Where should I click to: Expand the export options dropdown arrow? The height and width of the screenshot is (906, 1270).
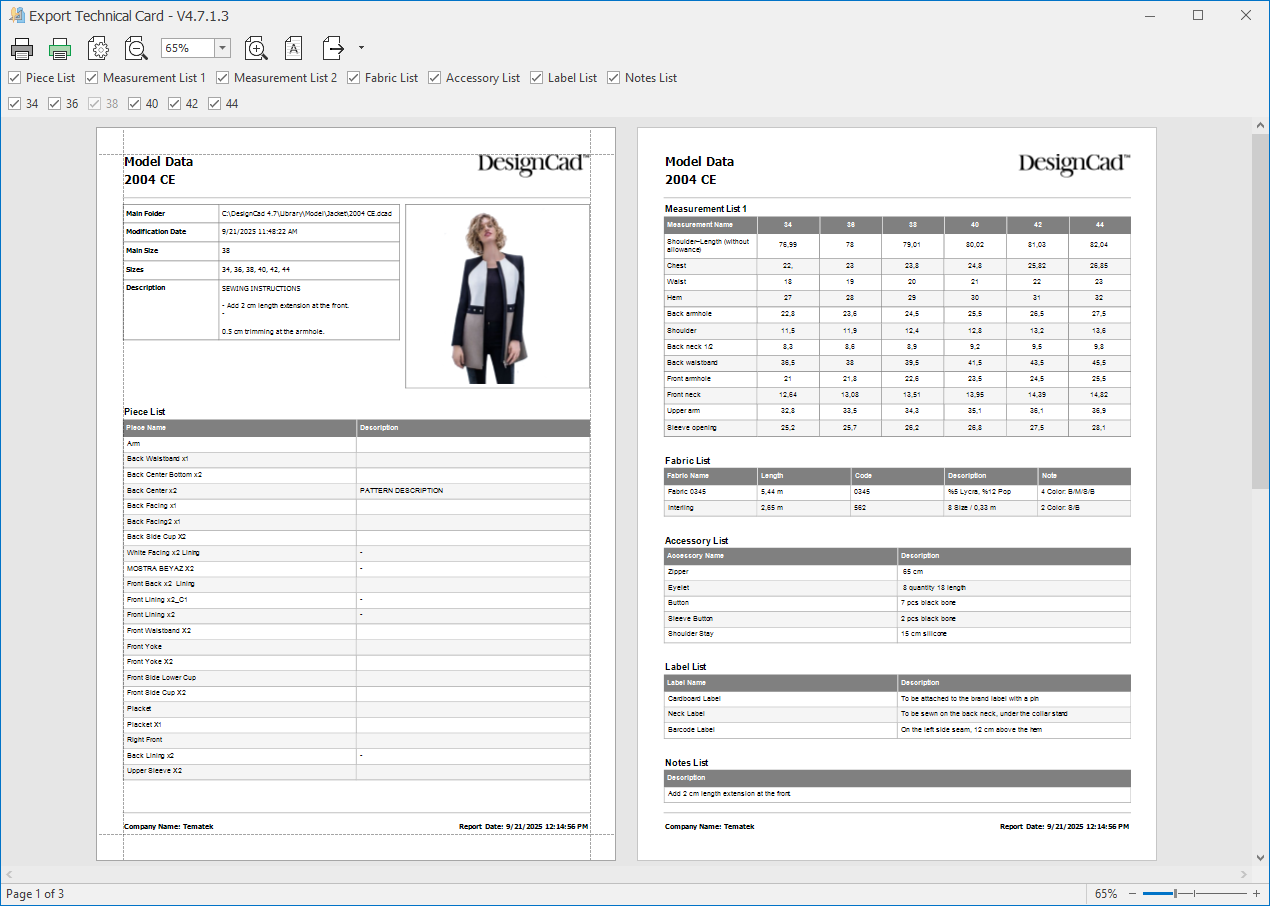pos(361,47)
